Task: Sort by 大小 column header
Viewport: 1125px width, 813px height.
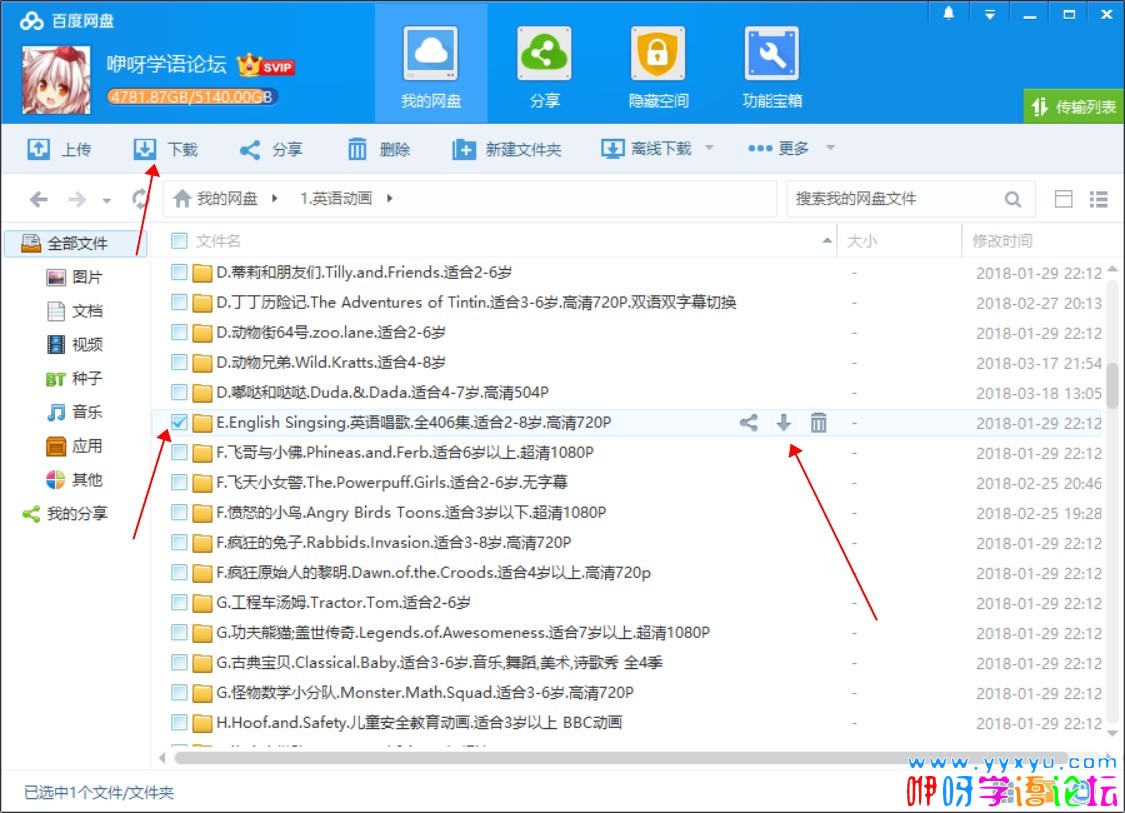Action: click(862, 241)
